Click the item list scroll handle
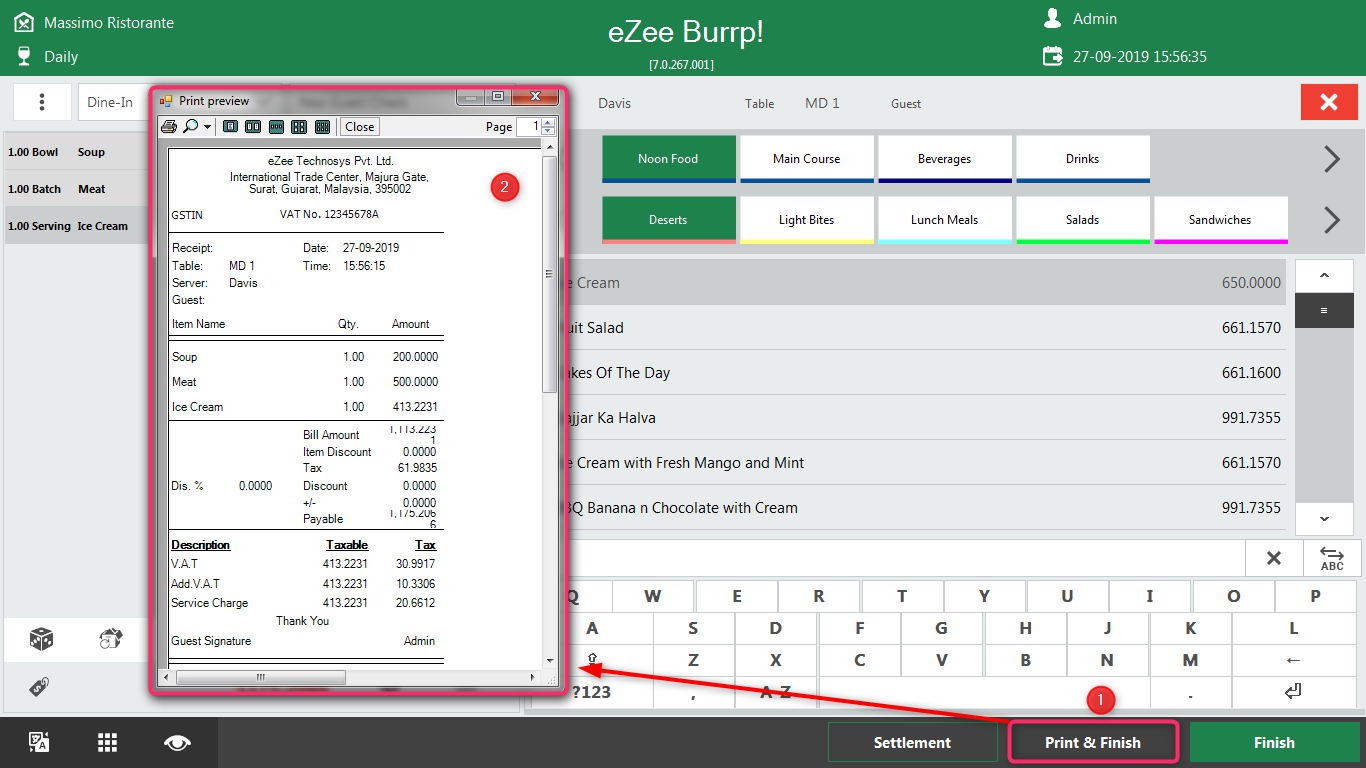1366x768 pixels. pyautogui.click(x=1324, y=311)
